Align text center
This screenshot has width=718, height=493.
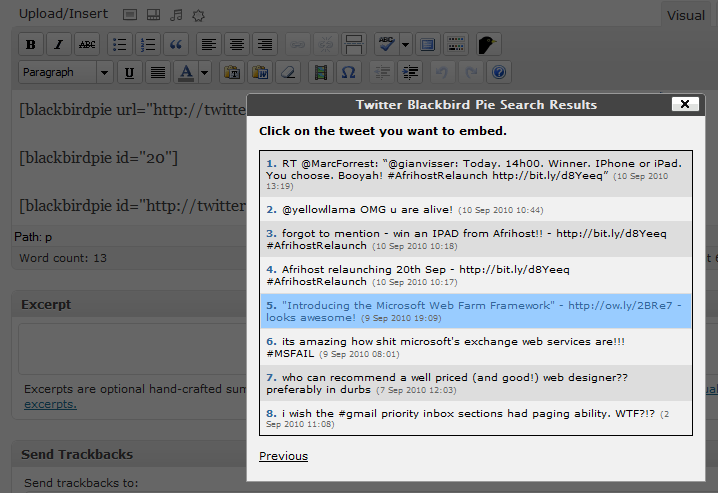click(x=237, y=44)
